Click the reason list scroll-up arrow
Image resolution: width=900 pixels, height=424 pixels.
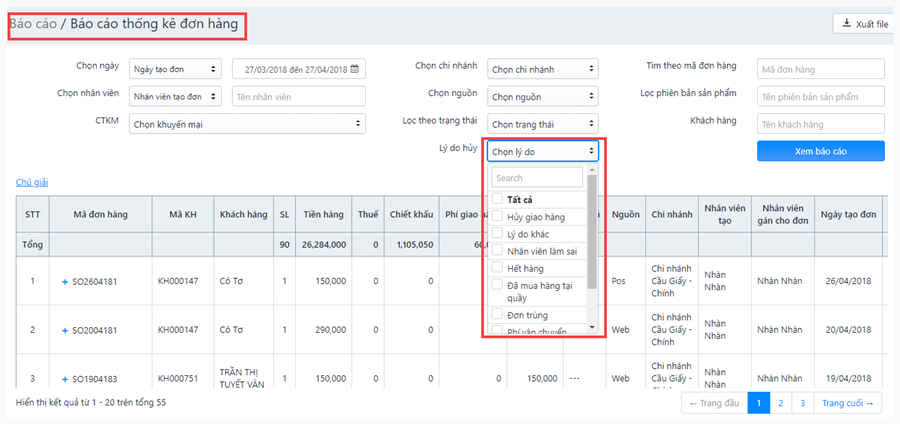click(x=592, y=170)
